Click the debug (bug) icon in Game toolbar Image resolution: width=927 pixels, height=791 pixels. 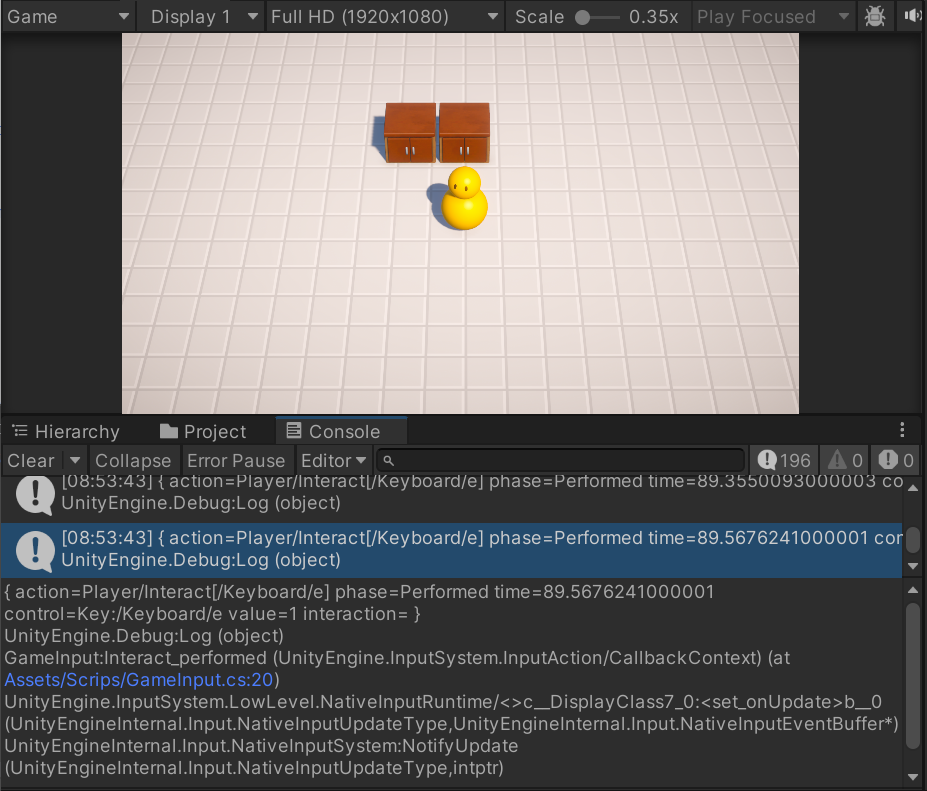[x=875, y=16]
